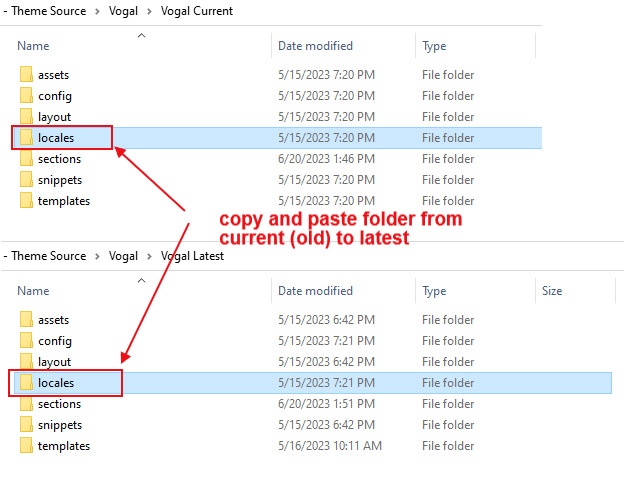Viewport: 624px width, 488px height.
Task: Click date '5/15/2023 7:20 PM' of Current assets
Action: coord(326,75)
